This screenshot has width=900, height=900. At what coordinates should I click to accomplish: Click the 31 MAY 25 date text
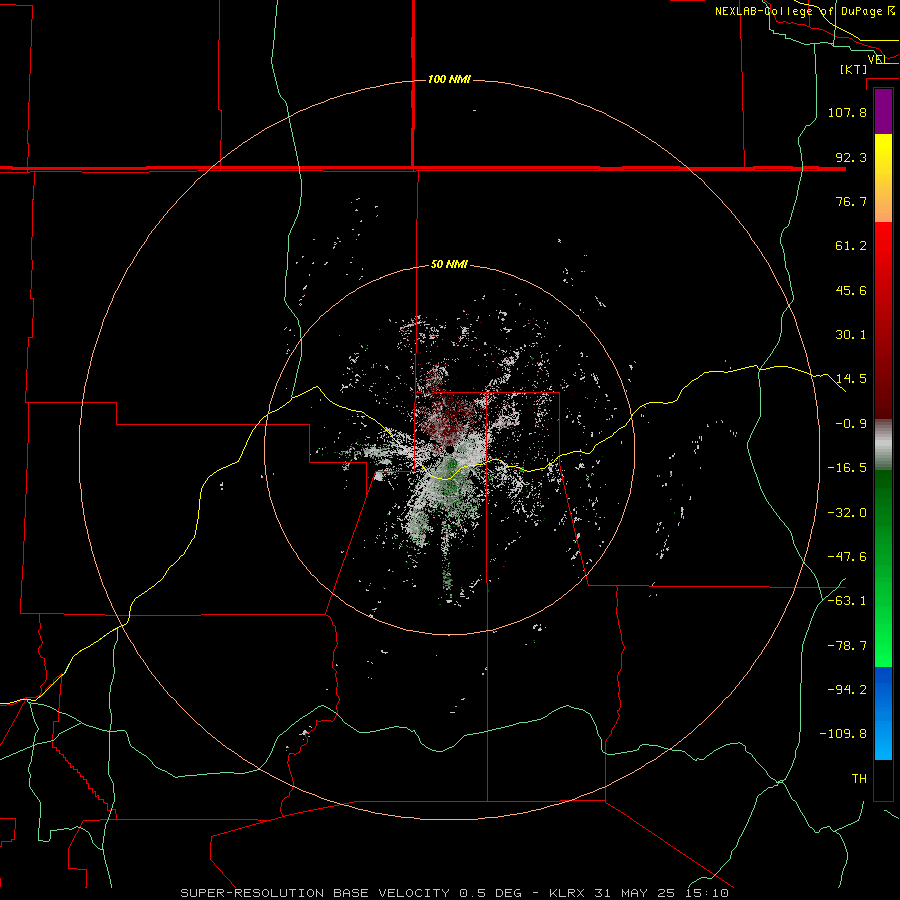click(637, 893)
